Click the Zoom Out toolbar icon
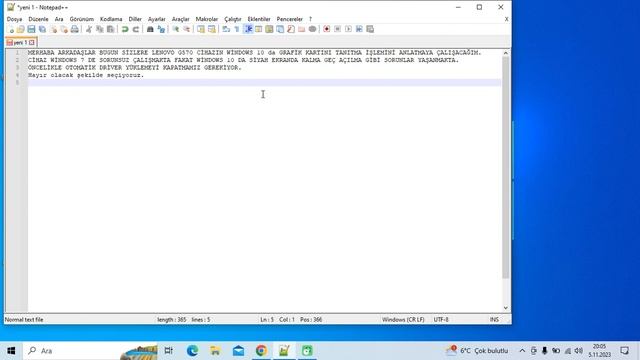The image size is (640, 360). (187, 29)
